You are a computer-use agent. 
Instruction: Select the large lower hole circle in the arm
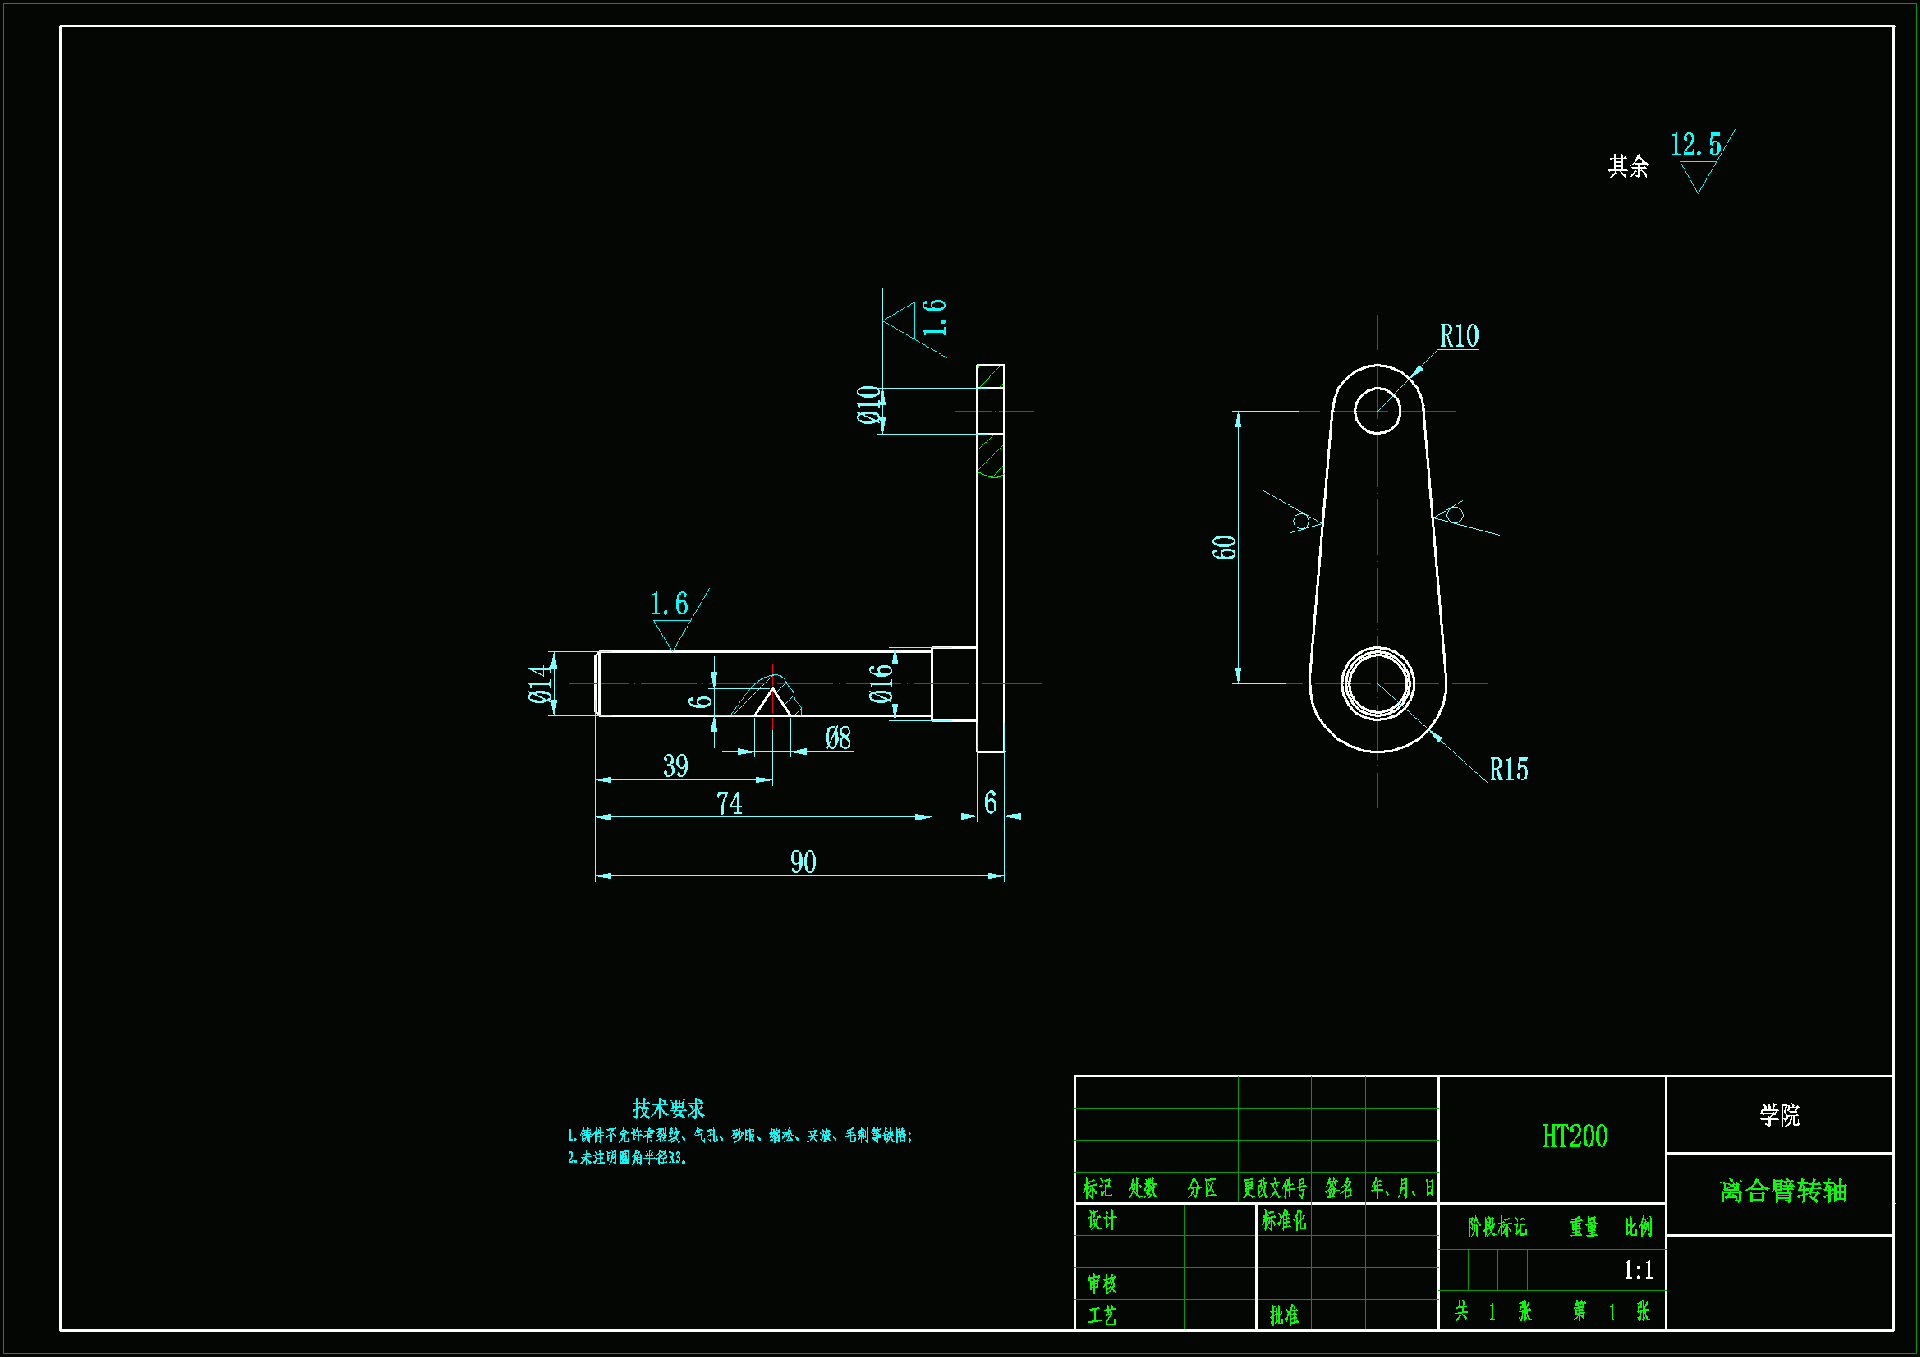pyautogui.click(x=1377, y=683)
